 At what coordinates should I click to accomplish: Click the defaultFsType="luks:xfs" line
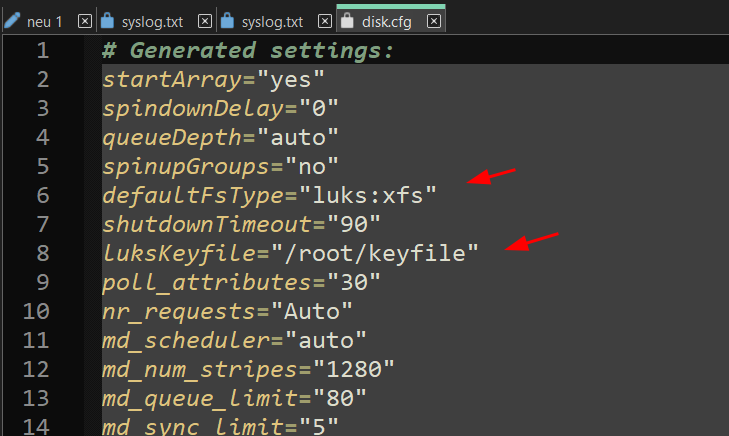point(269,195)
